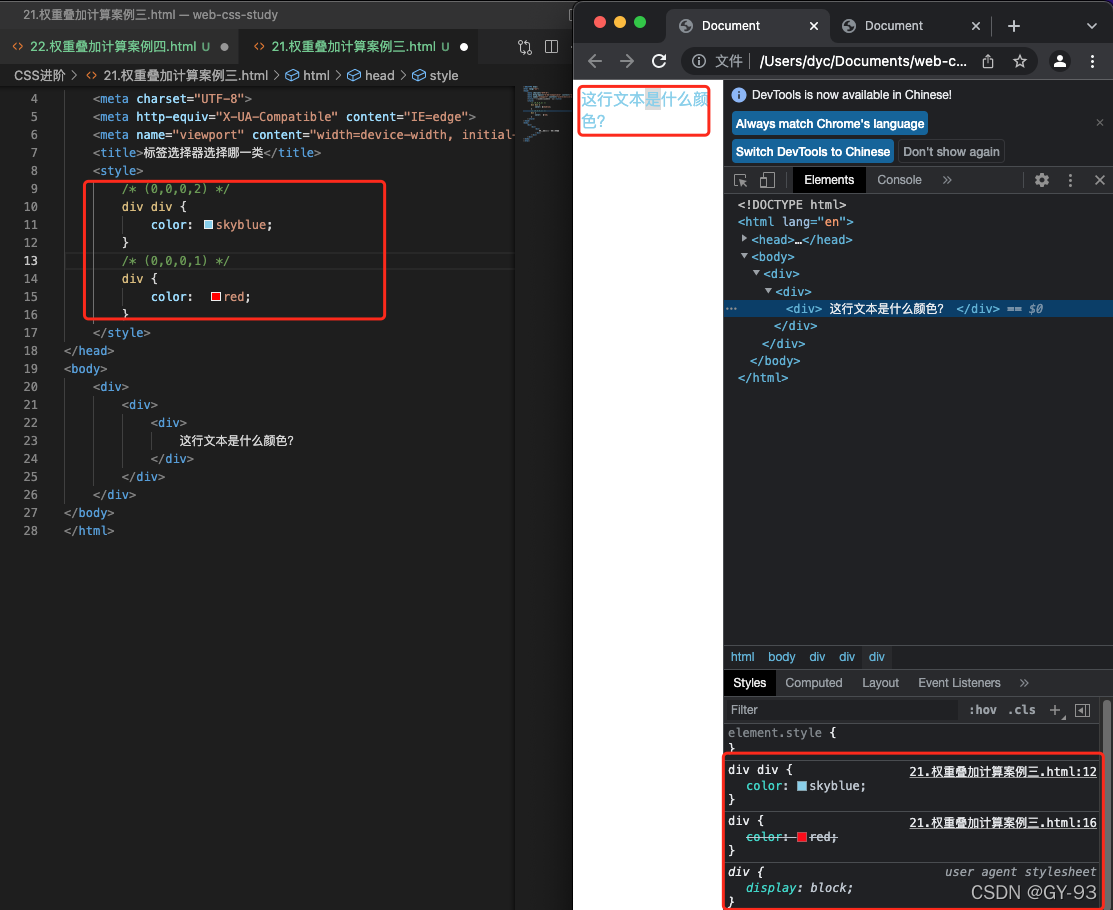
Task: Click the VS Code compare changes icon
Action: (525, 47)
